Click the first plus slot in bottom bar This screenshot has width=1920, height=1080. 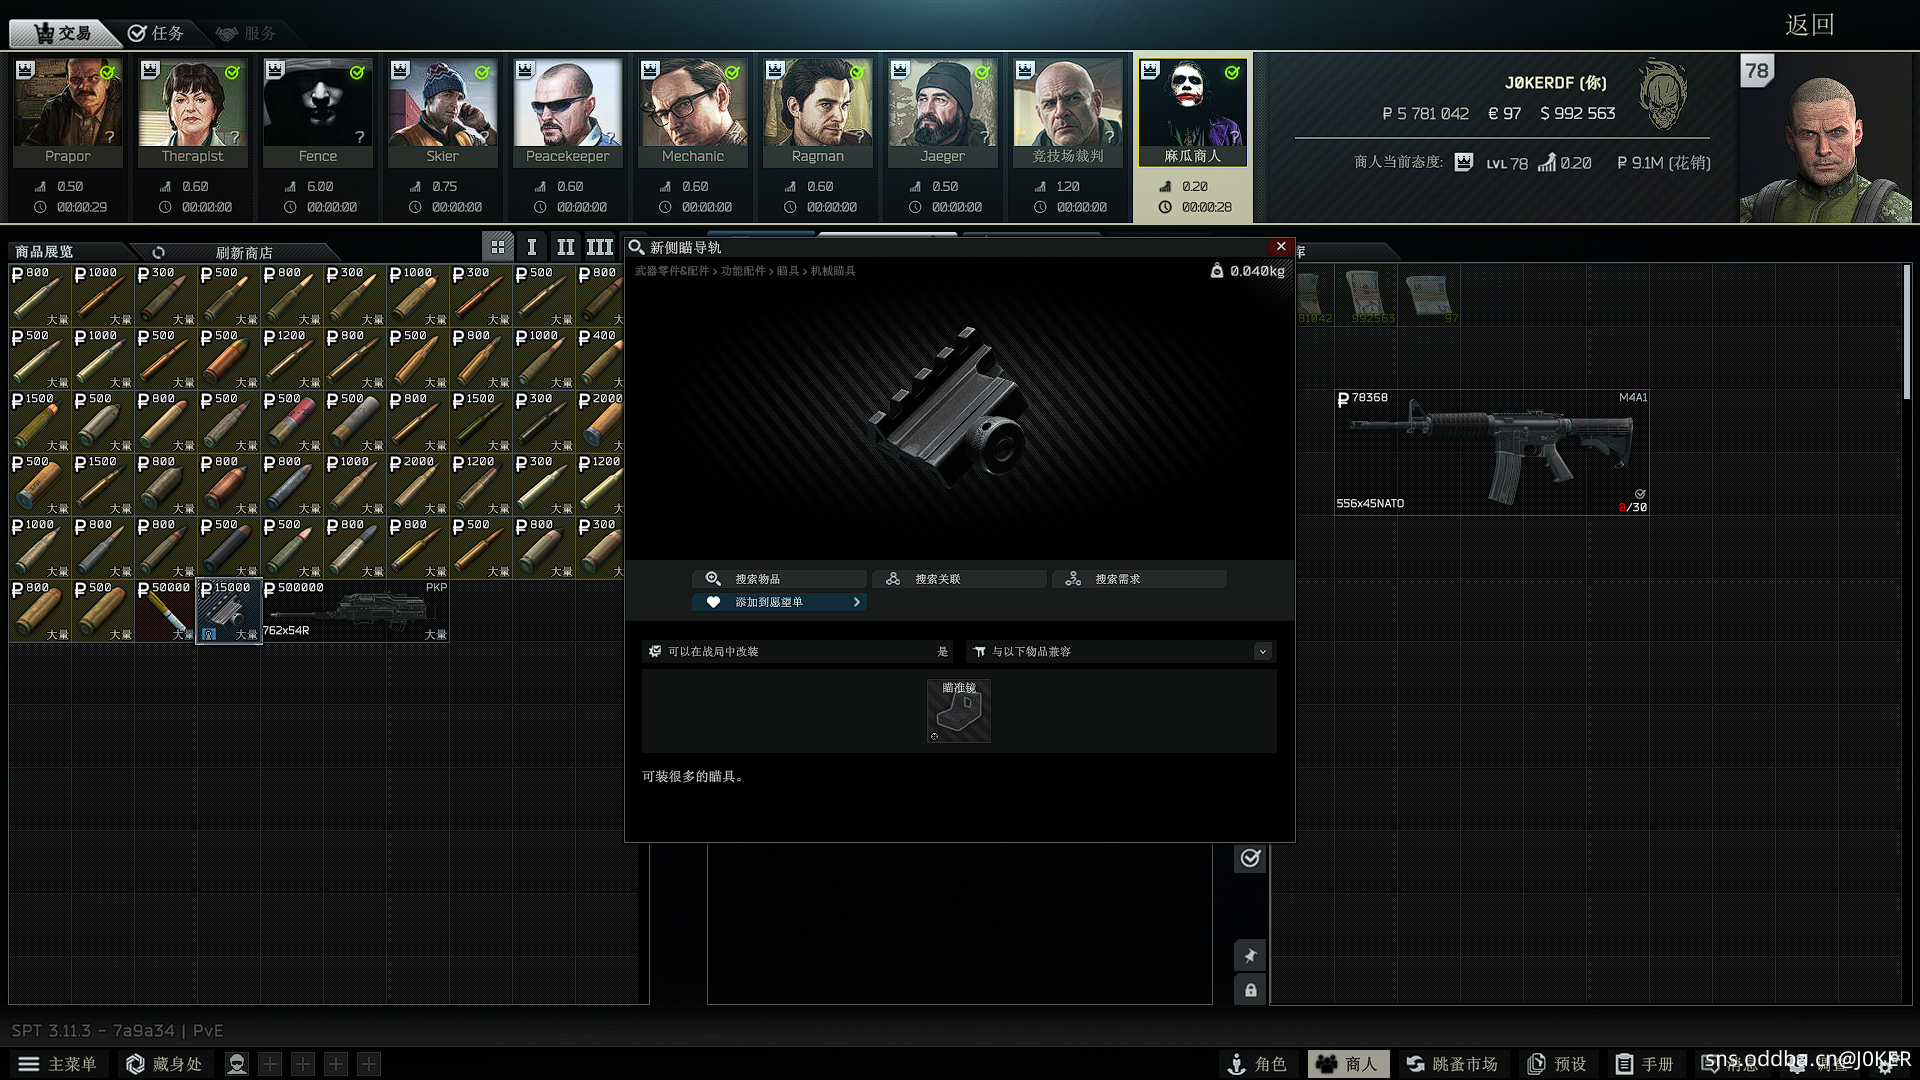click(x=270, y=1064)
